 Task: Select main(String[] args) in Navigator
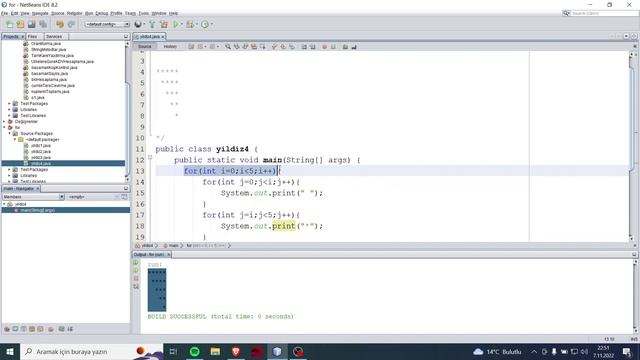(38, 210)
